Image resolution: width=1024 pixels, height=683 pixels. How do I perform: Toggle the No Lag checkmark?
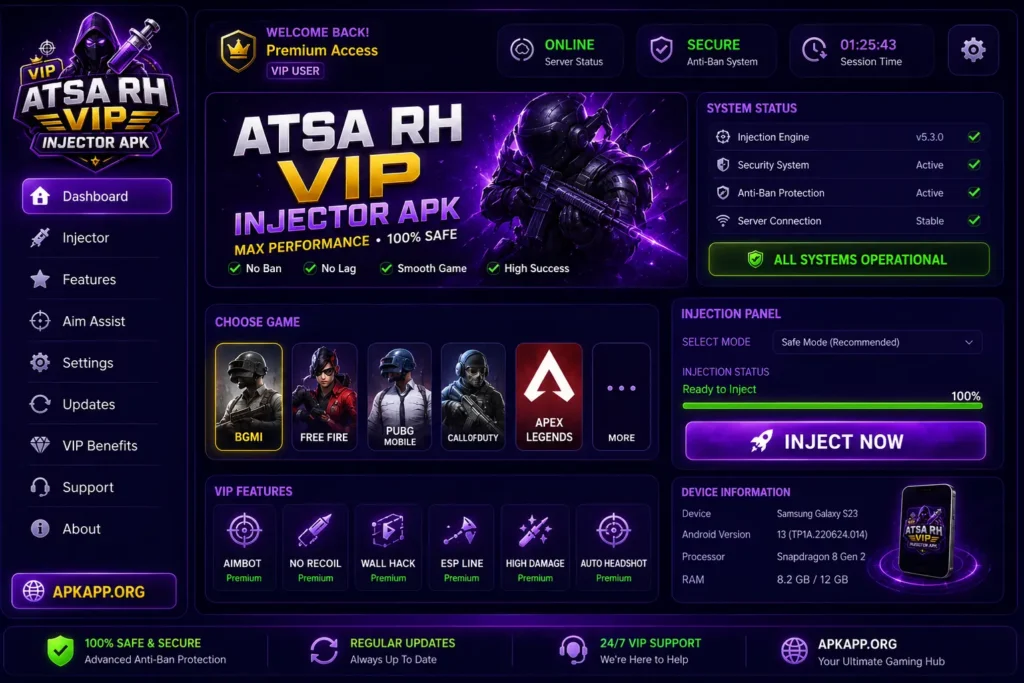[x=310, y=268]
